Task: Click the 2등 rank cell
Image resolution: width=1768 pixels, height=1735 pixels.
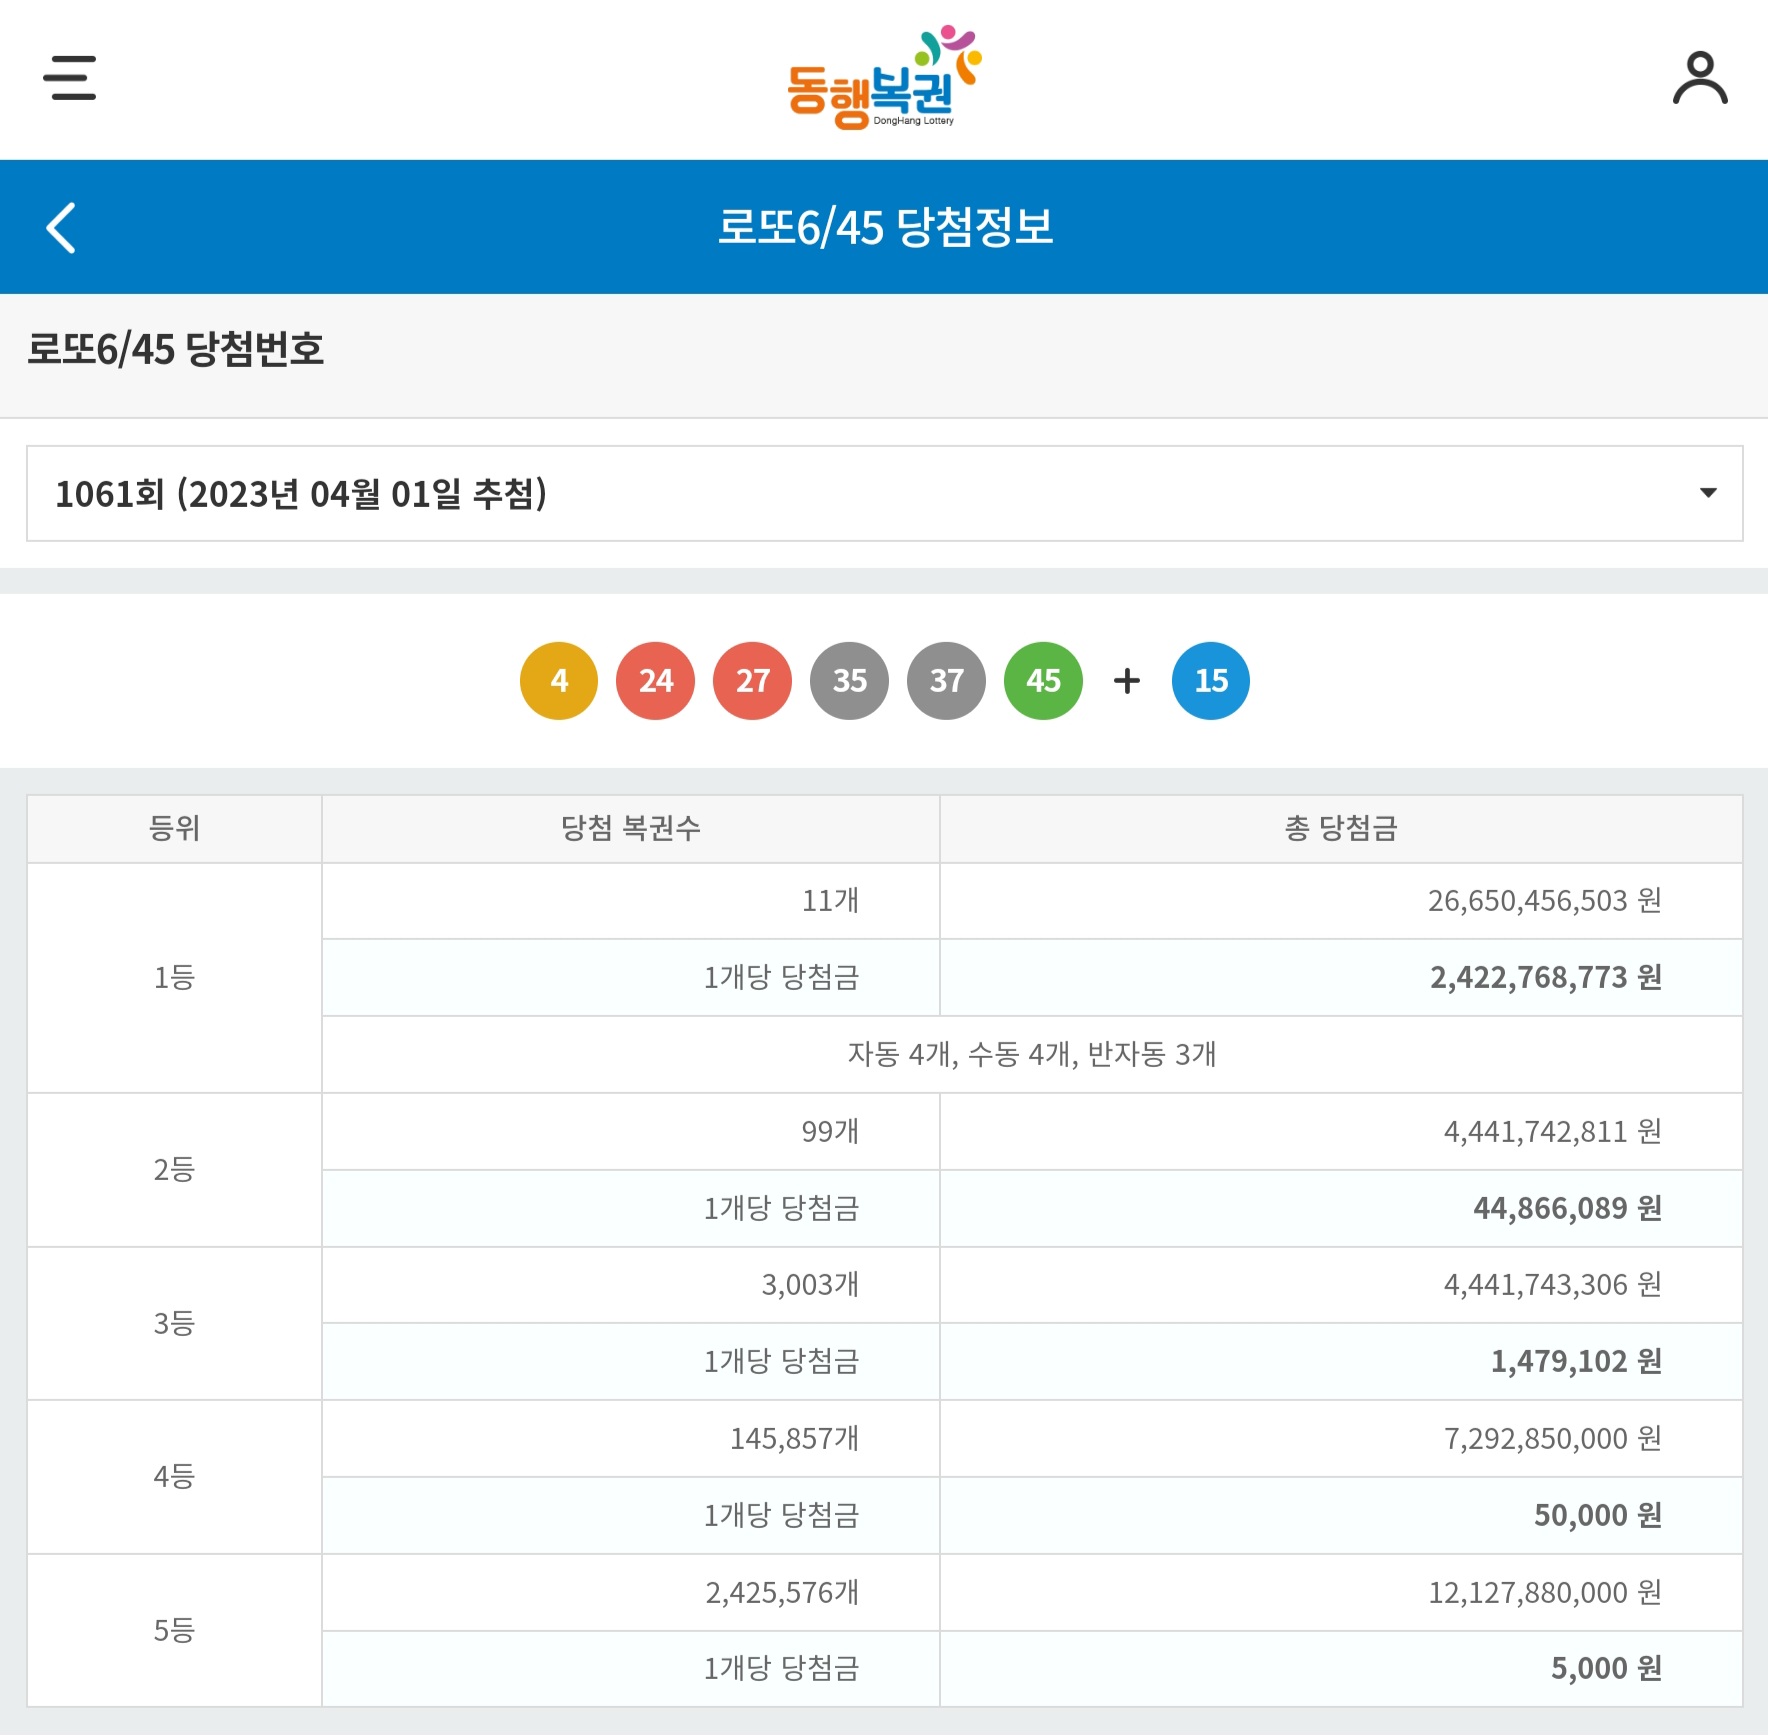Action: click(174, 1170)
